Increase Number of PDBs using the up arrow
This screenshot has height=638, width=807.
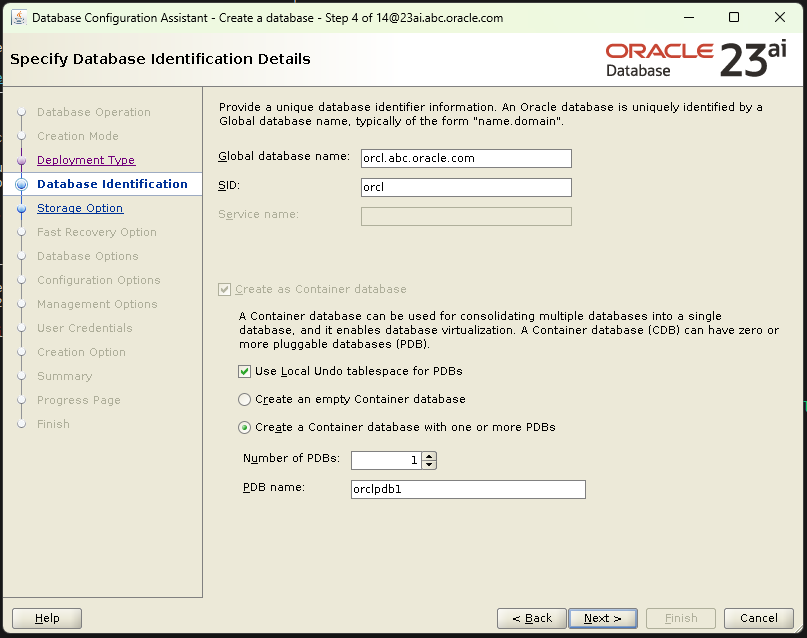[x=429, y=456]
